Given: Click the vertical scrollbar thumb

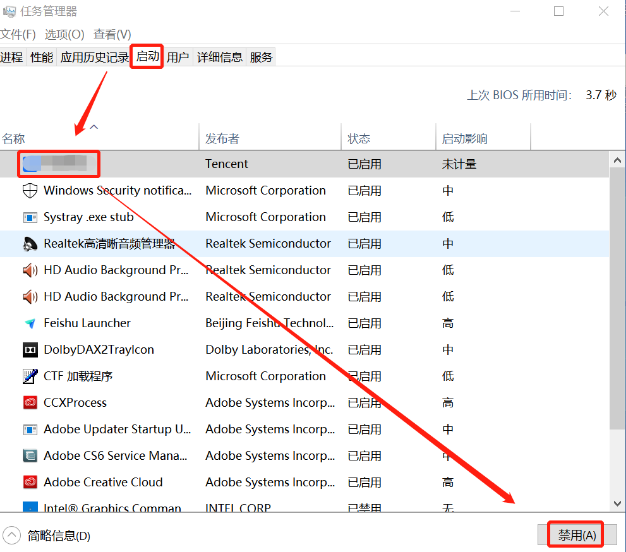Looking at the screenshot, I should coord(617,299).
